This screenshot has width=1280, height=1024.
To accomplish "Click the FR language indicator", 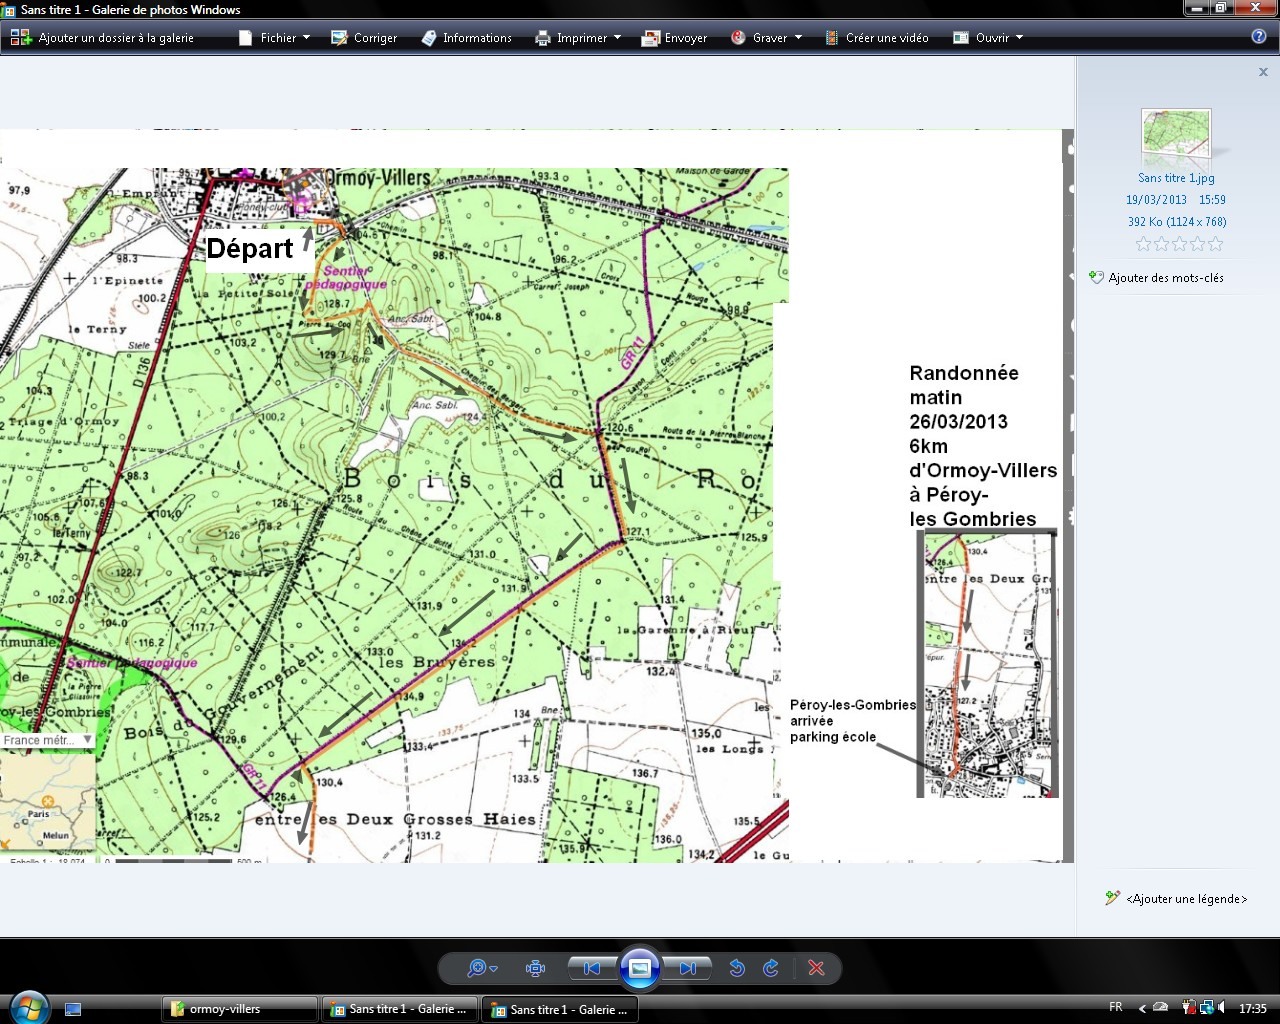I will click(x=1116, y=1007).
